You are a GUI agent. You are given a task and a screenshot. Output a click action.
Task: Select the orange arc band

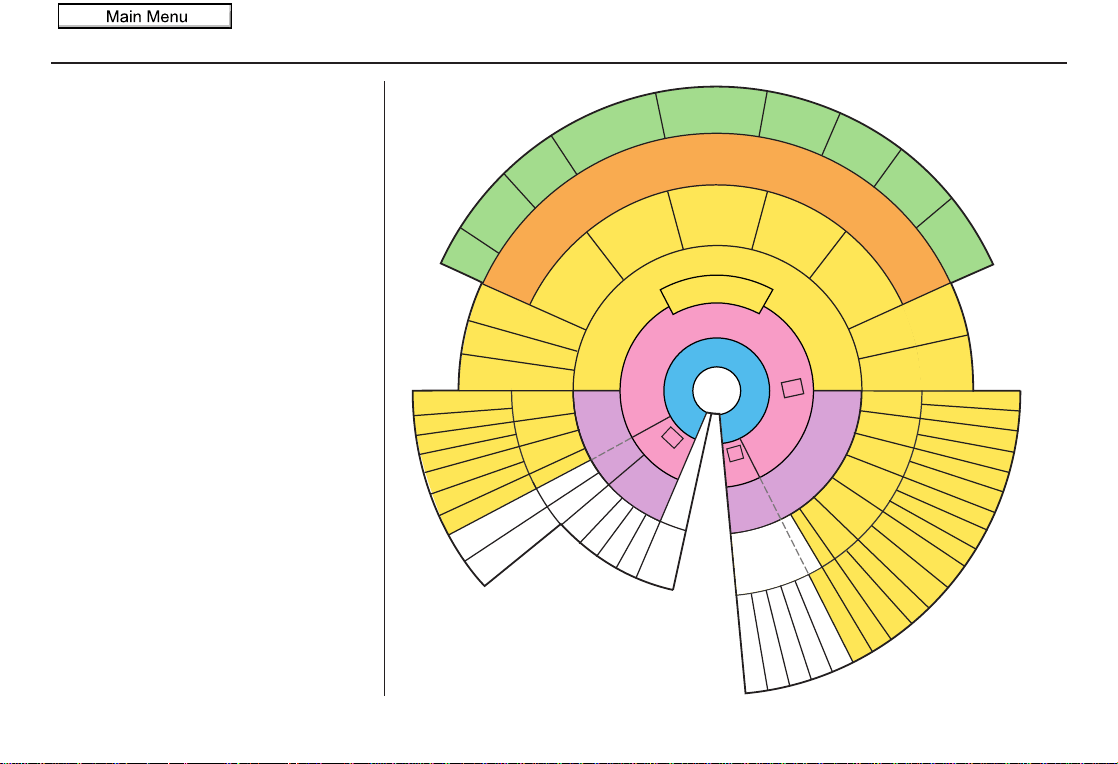point(717,158)
